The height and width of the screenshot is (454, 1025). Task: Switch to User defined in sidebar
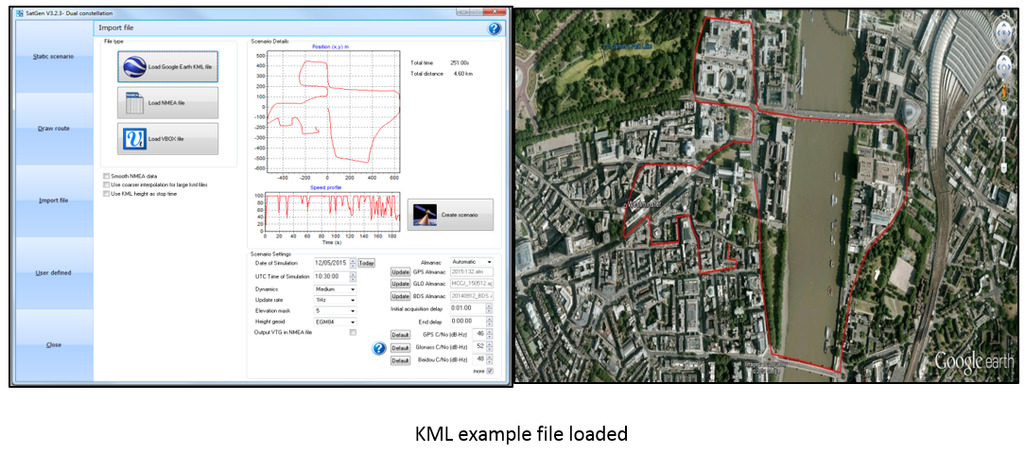coord(53,273)
